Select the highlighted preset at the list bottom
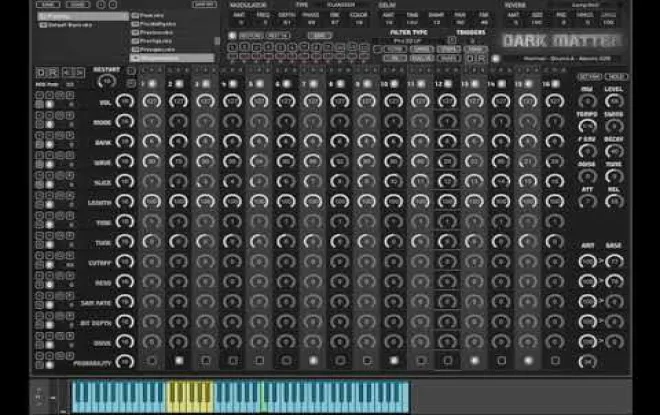The width and height of the screenshot is (660, 415). click(173, 58)
